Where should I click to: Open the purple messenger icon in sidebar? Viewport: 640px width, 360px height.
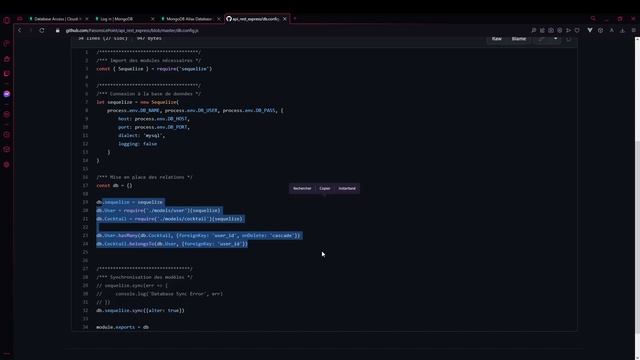point(7,94)
